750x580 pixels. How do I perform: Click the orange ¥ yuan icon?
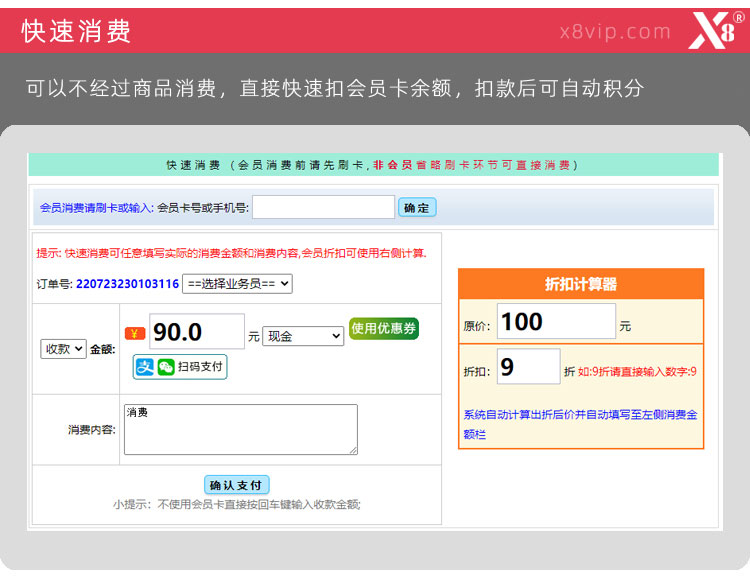pyautogui.click(x=135, y=333)
